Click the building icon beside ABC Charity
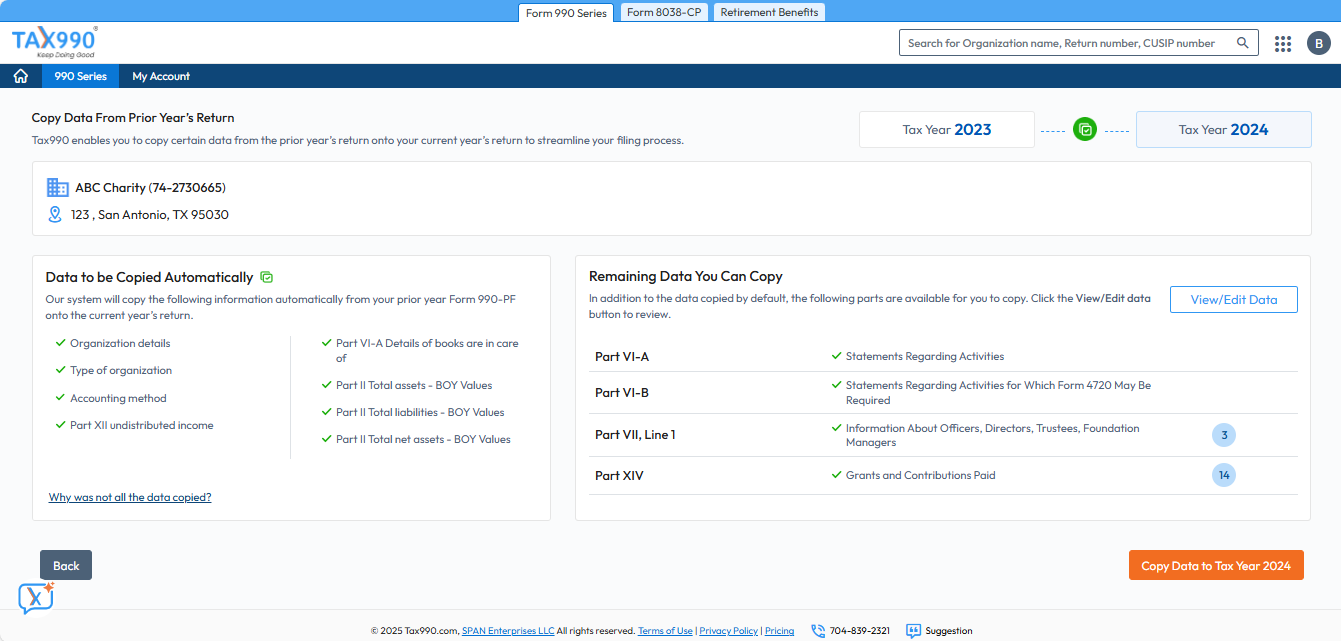Screen dimensions: 1341x641 pyautogui.click(x=58, y=188)
